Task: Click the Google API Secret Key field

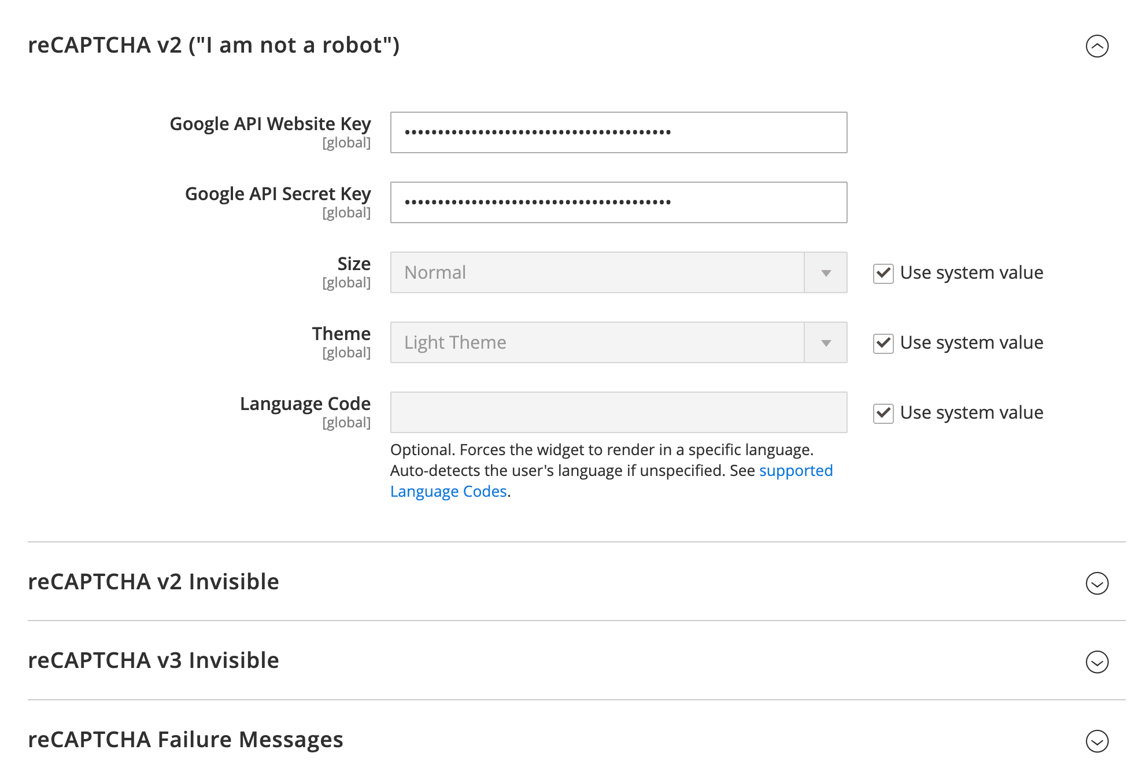Action: click(618, 202)
